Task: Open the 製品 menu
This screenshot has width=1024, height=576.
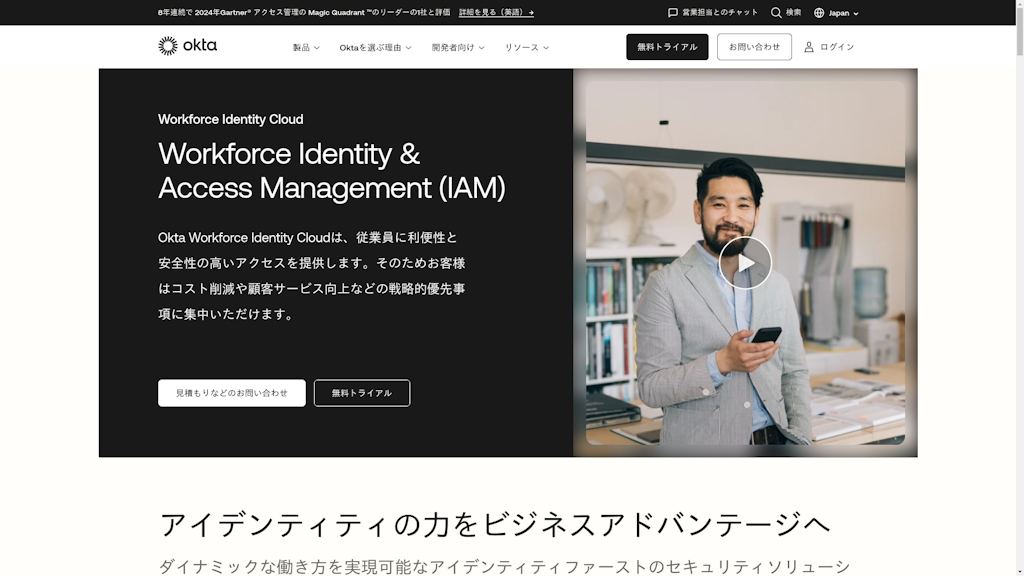Action: point(305,46)
